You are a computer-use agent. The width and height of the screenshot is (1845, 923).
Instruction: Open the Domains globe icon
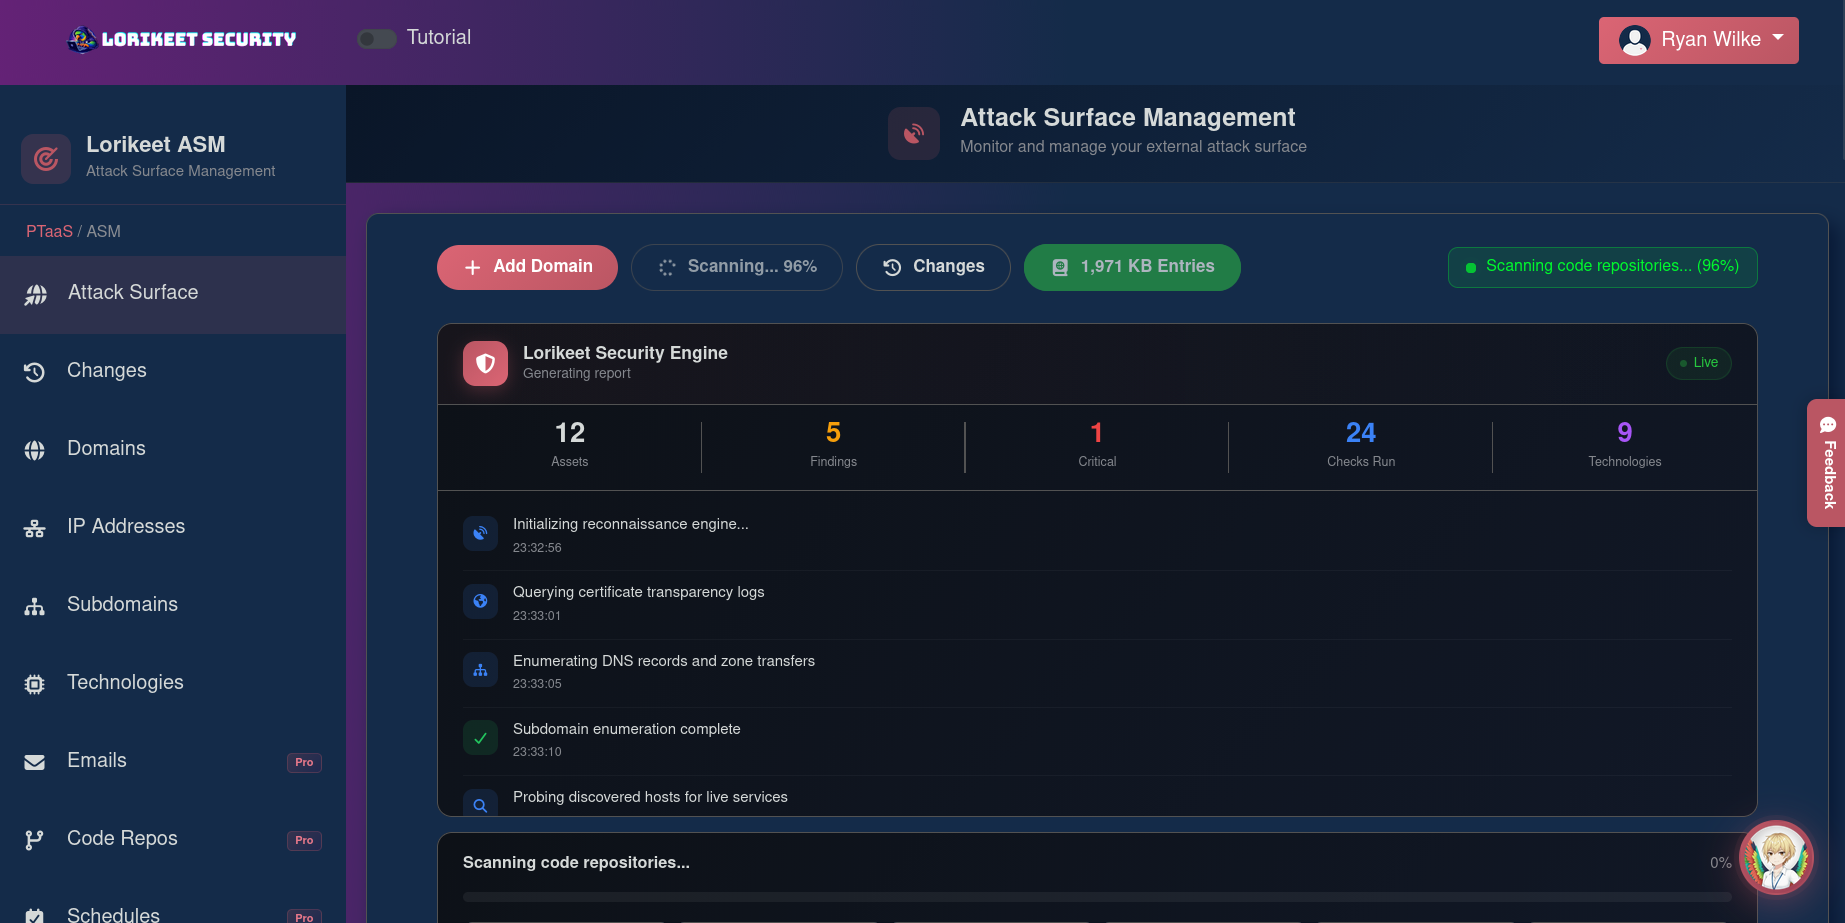click(x=34, y=449)
